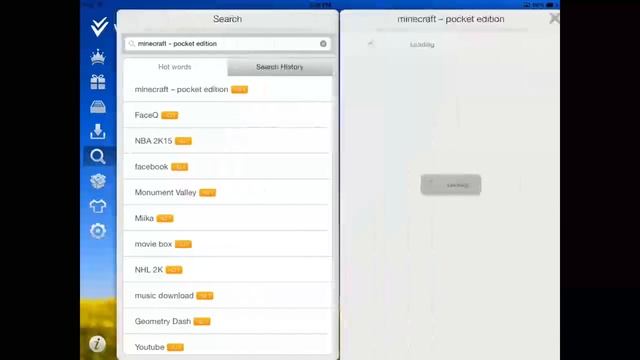
Task: Open the gift box section
Action: click(x=98, y=82)
